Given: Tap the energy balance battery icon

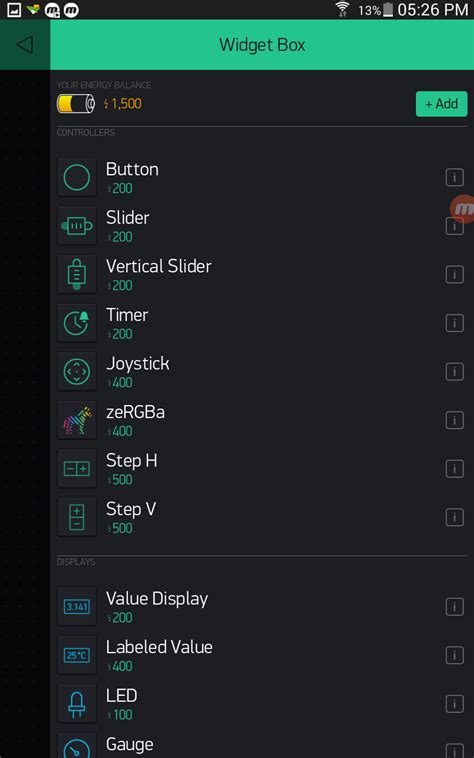Looking at the screenshot, I should [x=76, y=103].
